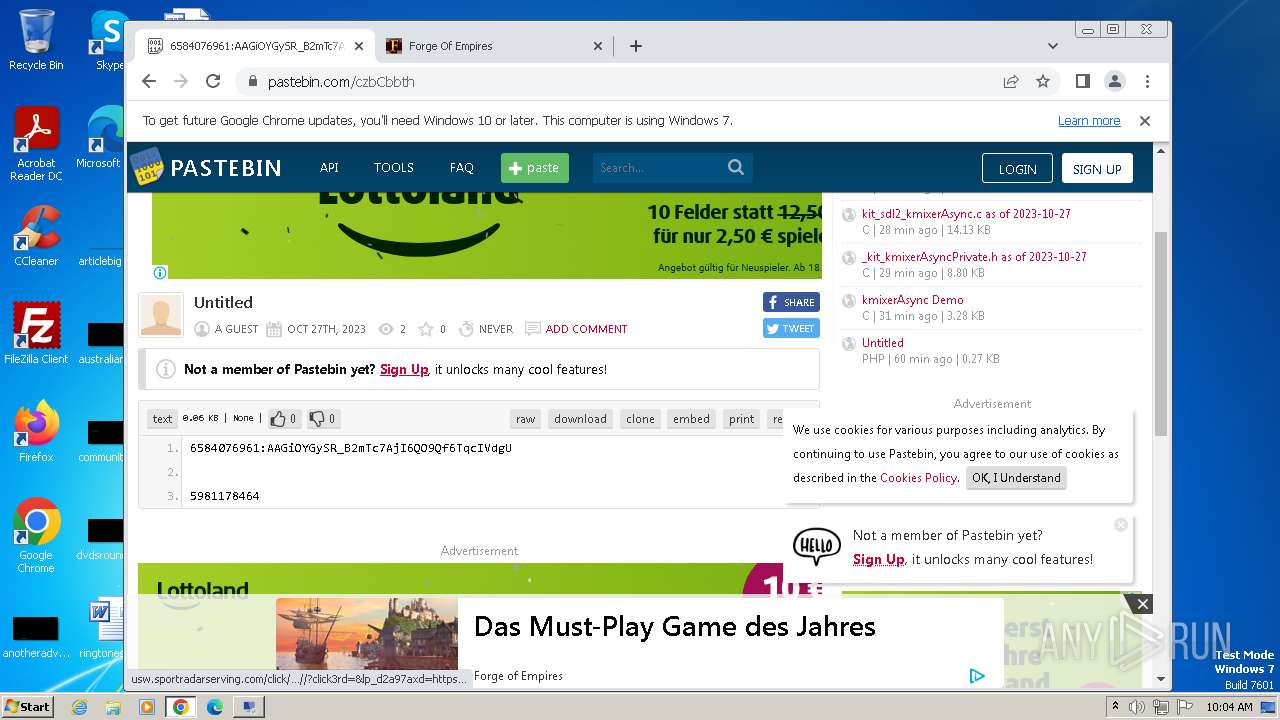The image size is (1280, 720).
Task: Click the Sign Up link in member notice
Action: [x=404, y=370]
